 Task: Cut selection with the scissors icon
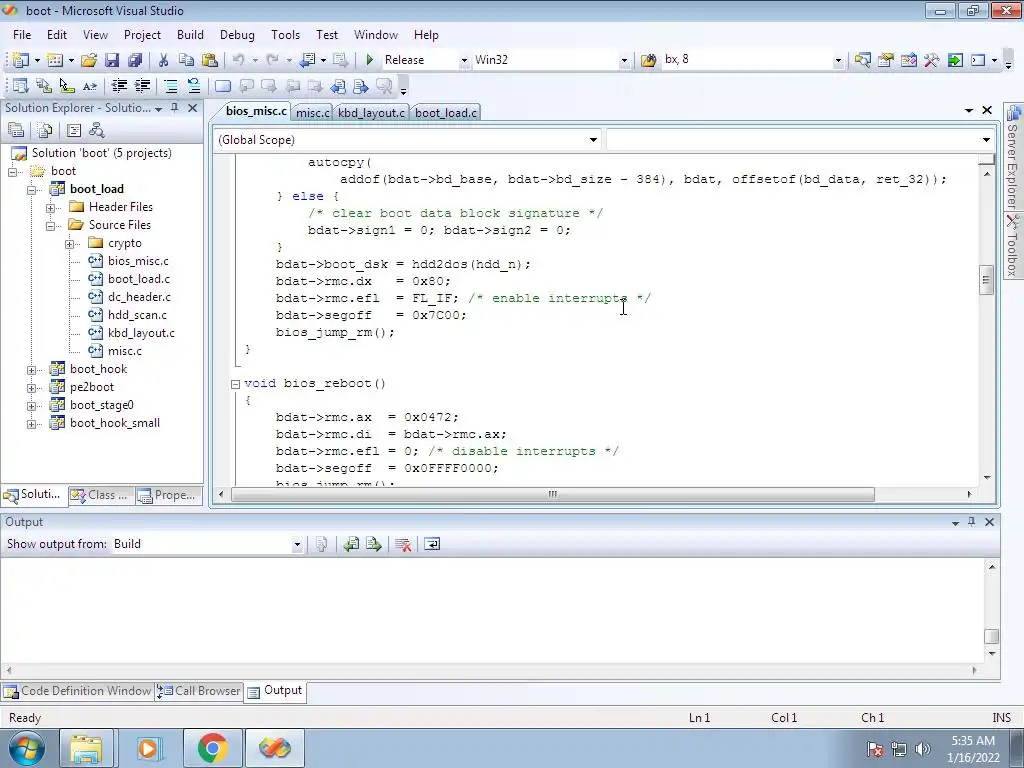pos(163,60)
